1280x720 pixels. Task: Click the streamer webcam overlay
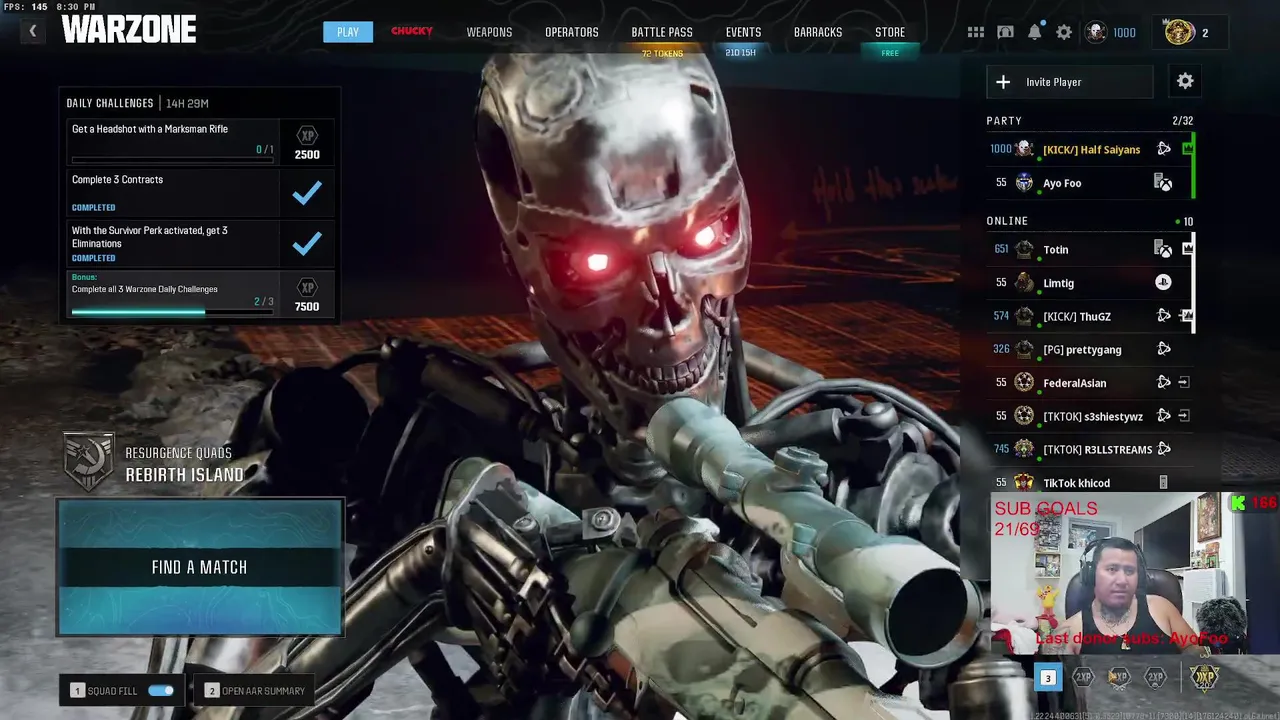[x=1119, y=573]
